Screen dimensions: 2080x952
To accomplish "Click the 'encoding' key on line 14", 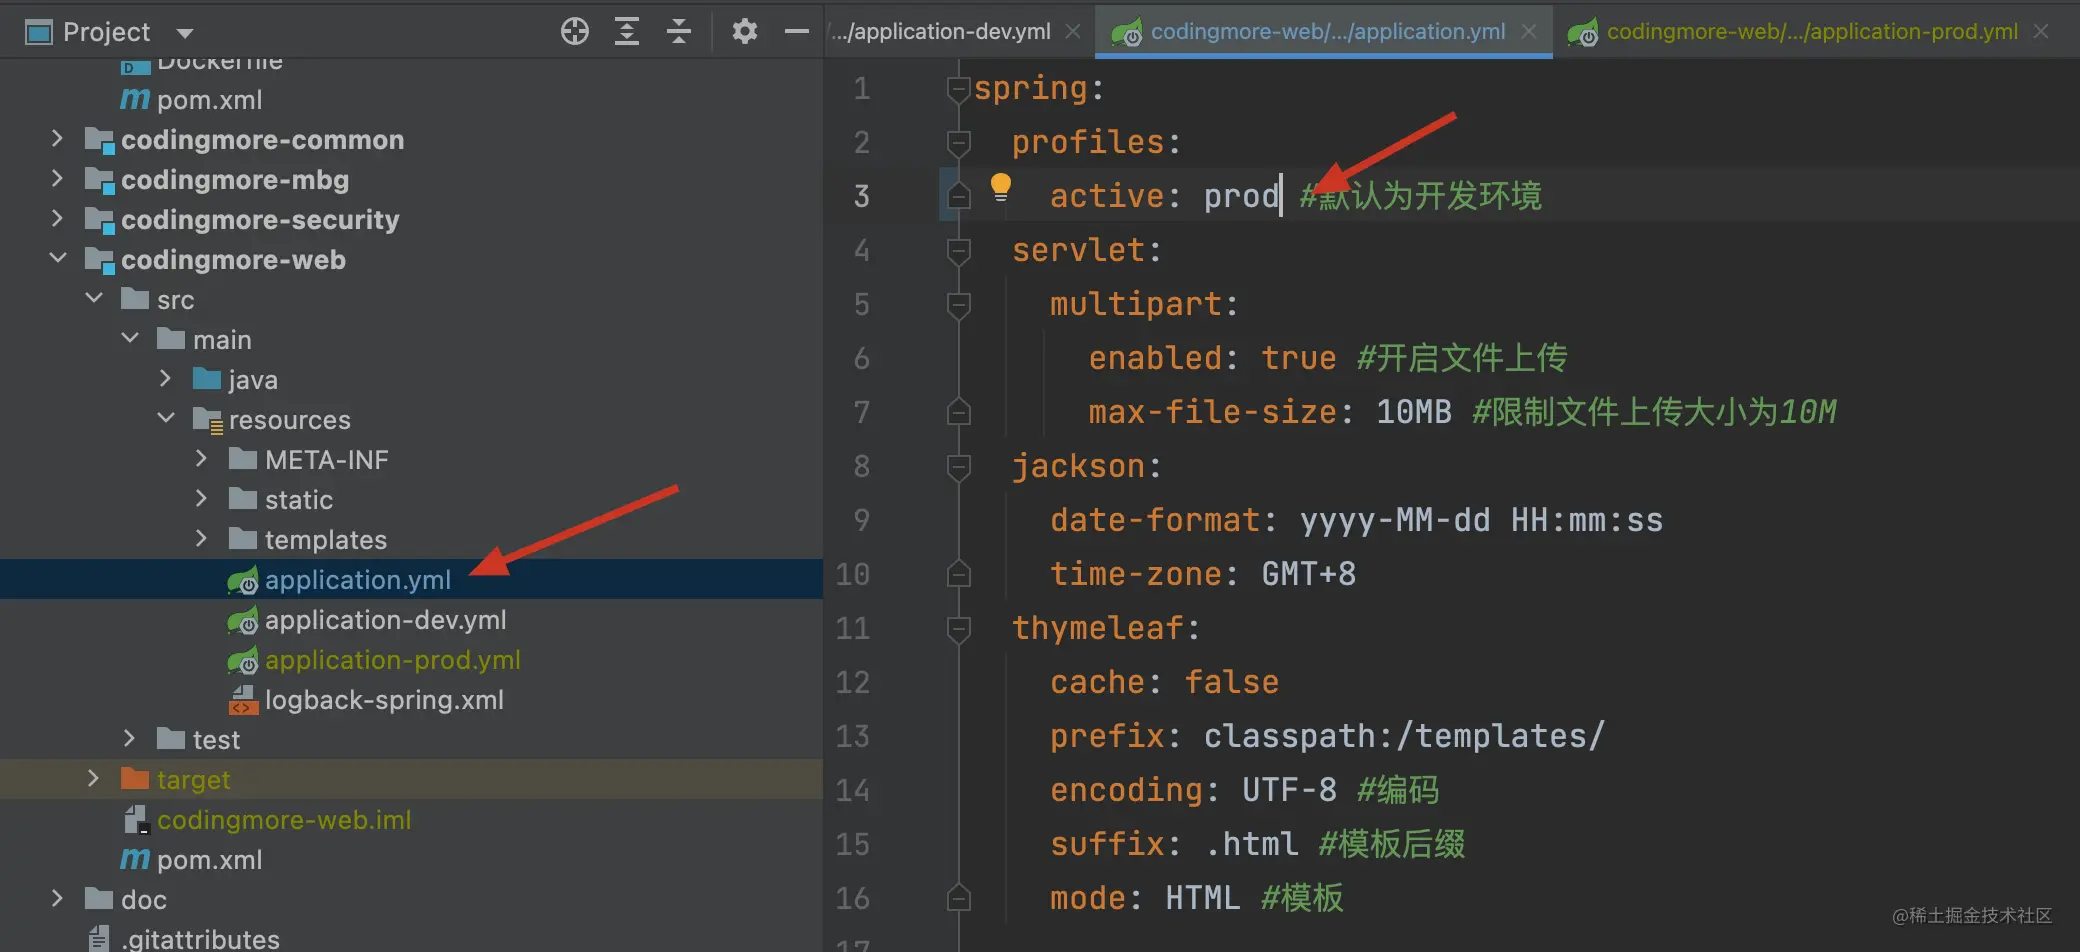I will coord(1127,790).
